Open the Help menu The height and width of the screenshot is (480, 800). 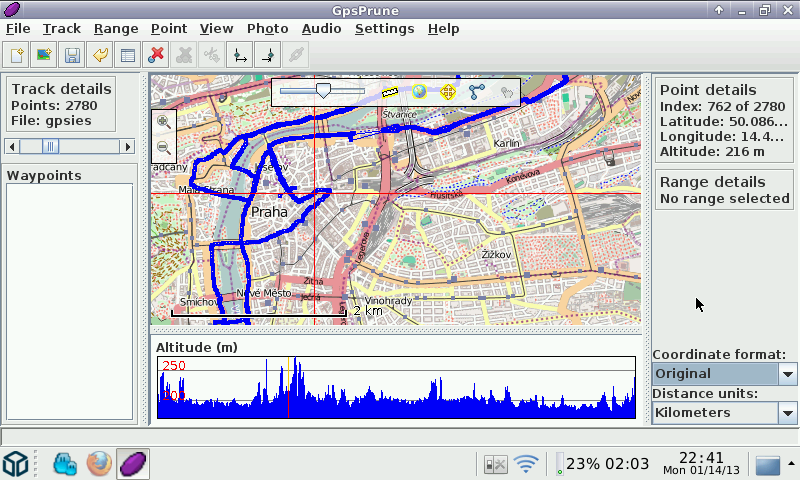click(443, 29)
